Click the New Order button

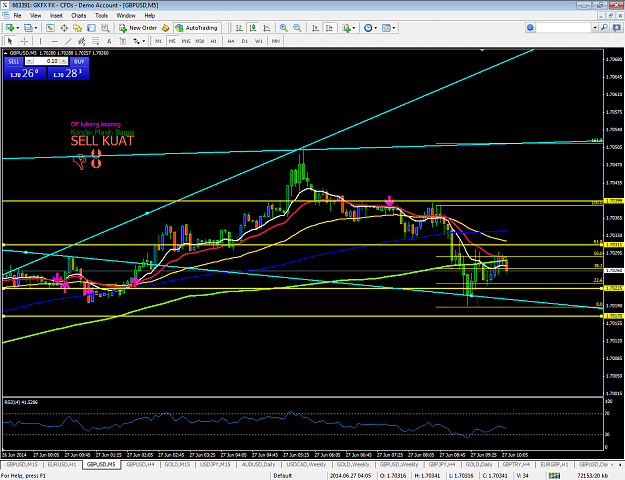[x=138, y=28]
